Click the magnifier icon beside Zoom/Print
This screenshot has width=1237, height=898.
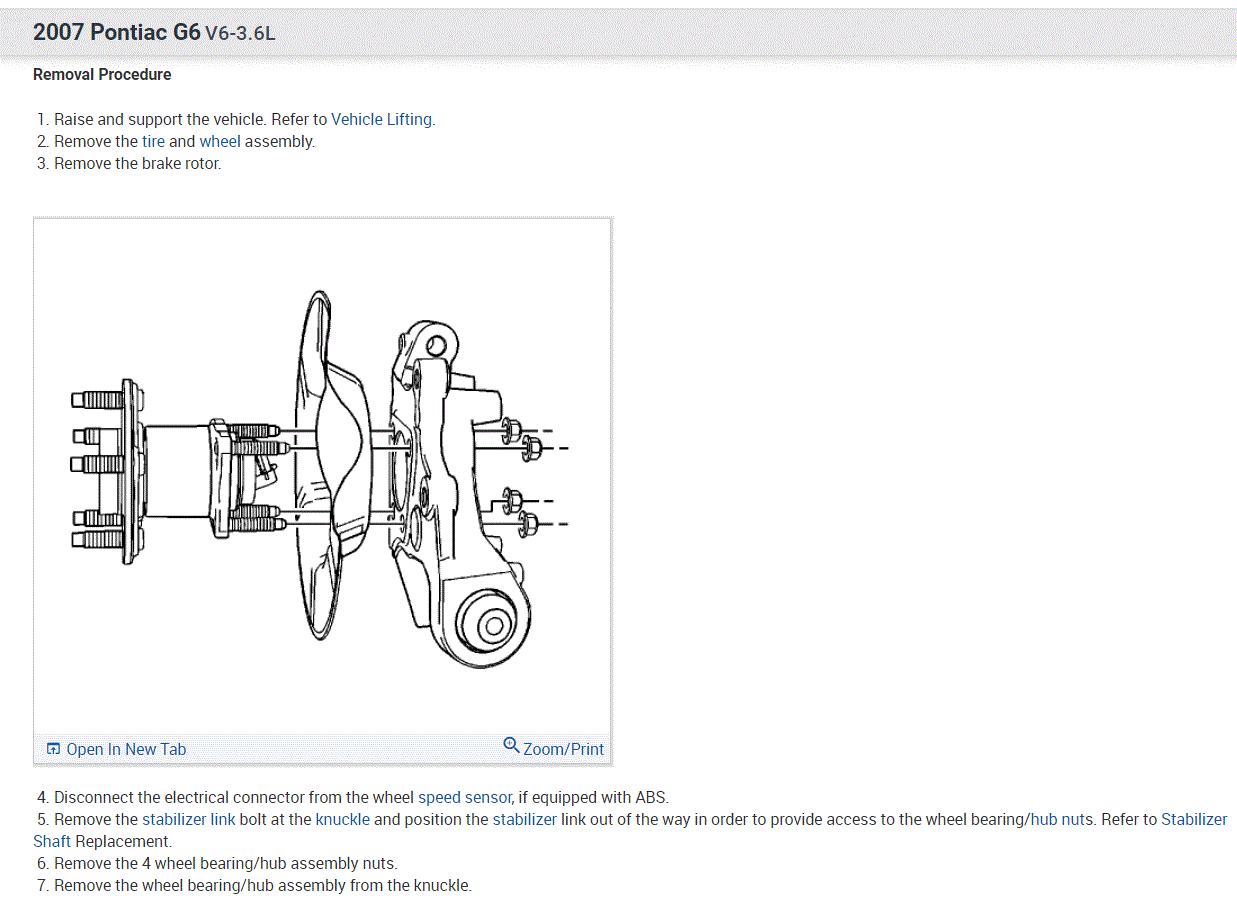511,746
